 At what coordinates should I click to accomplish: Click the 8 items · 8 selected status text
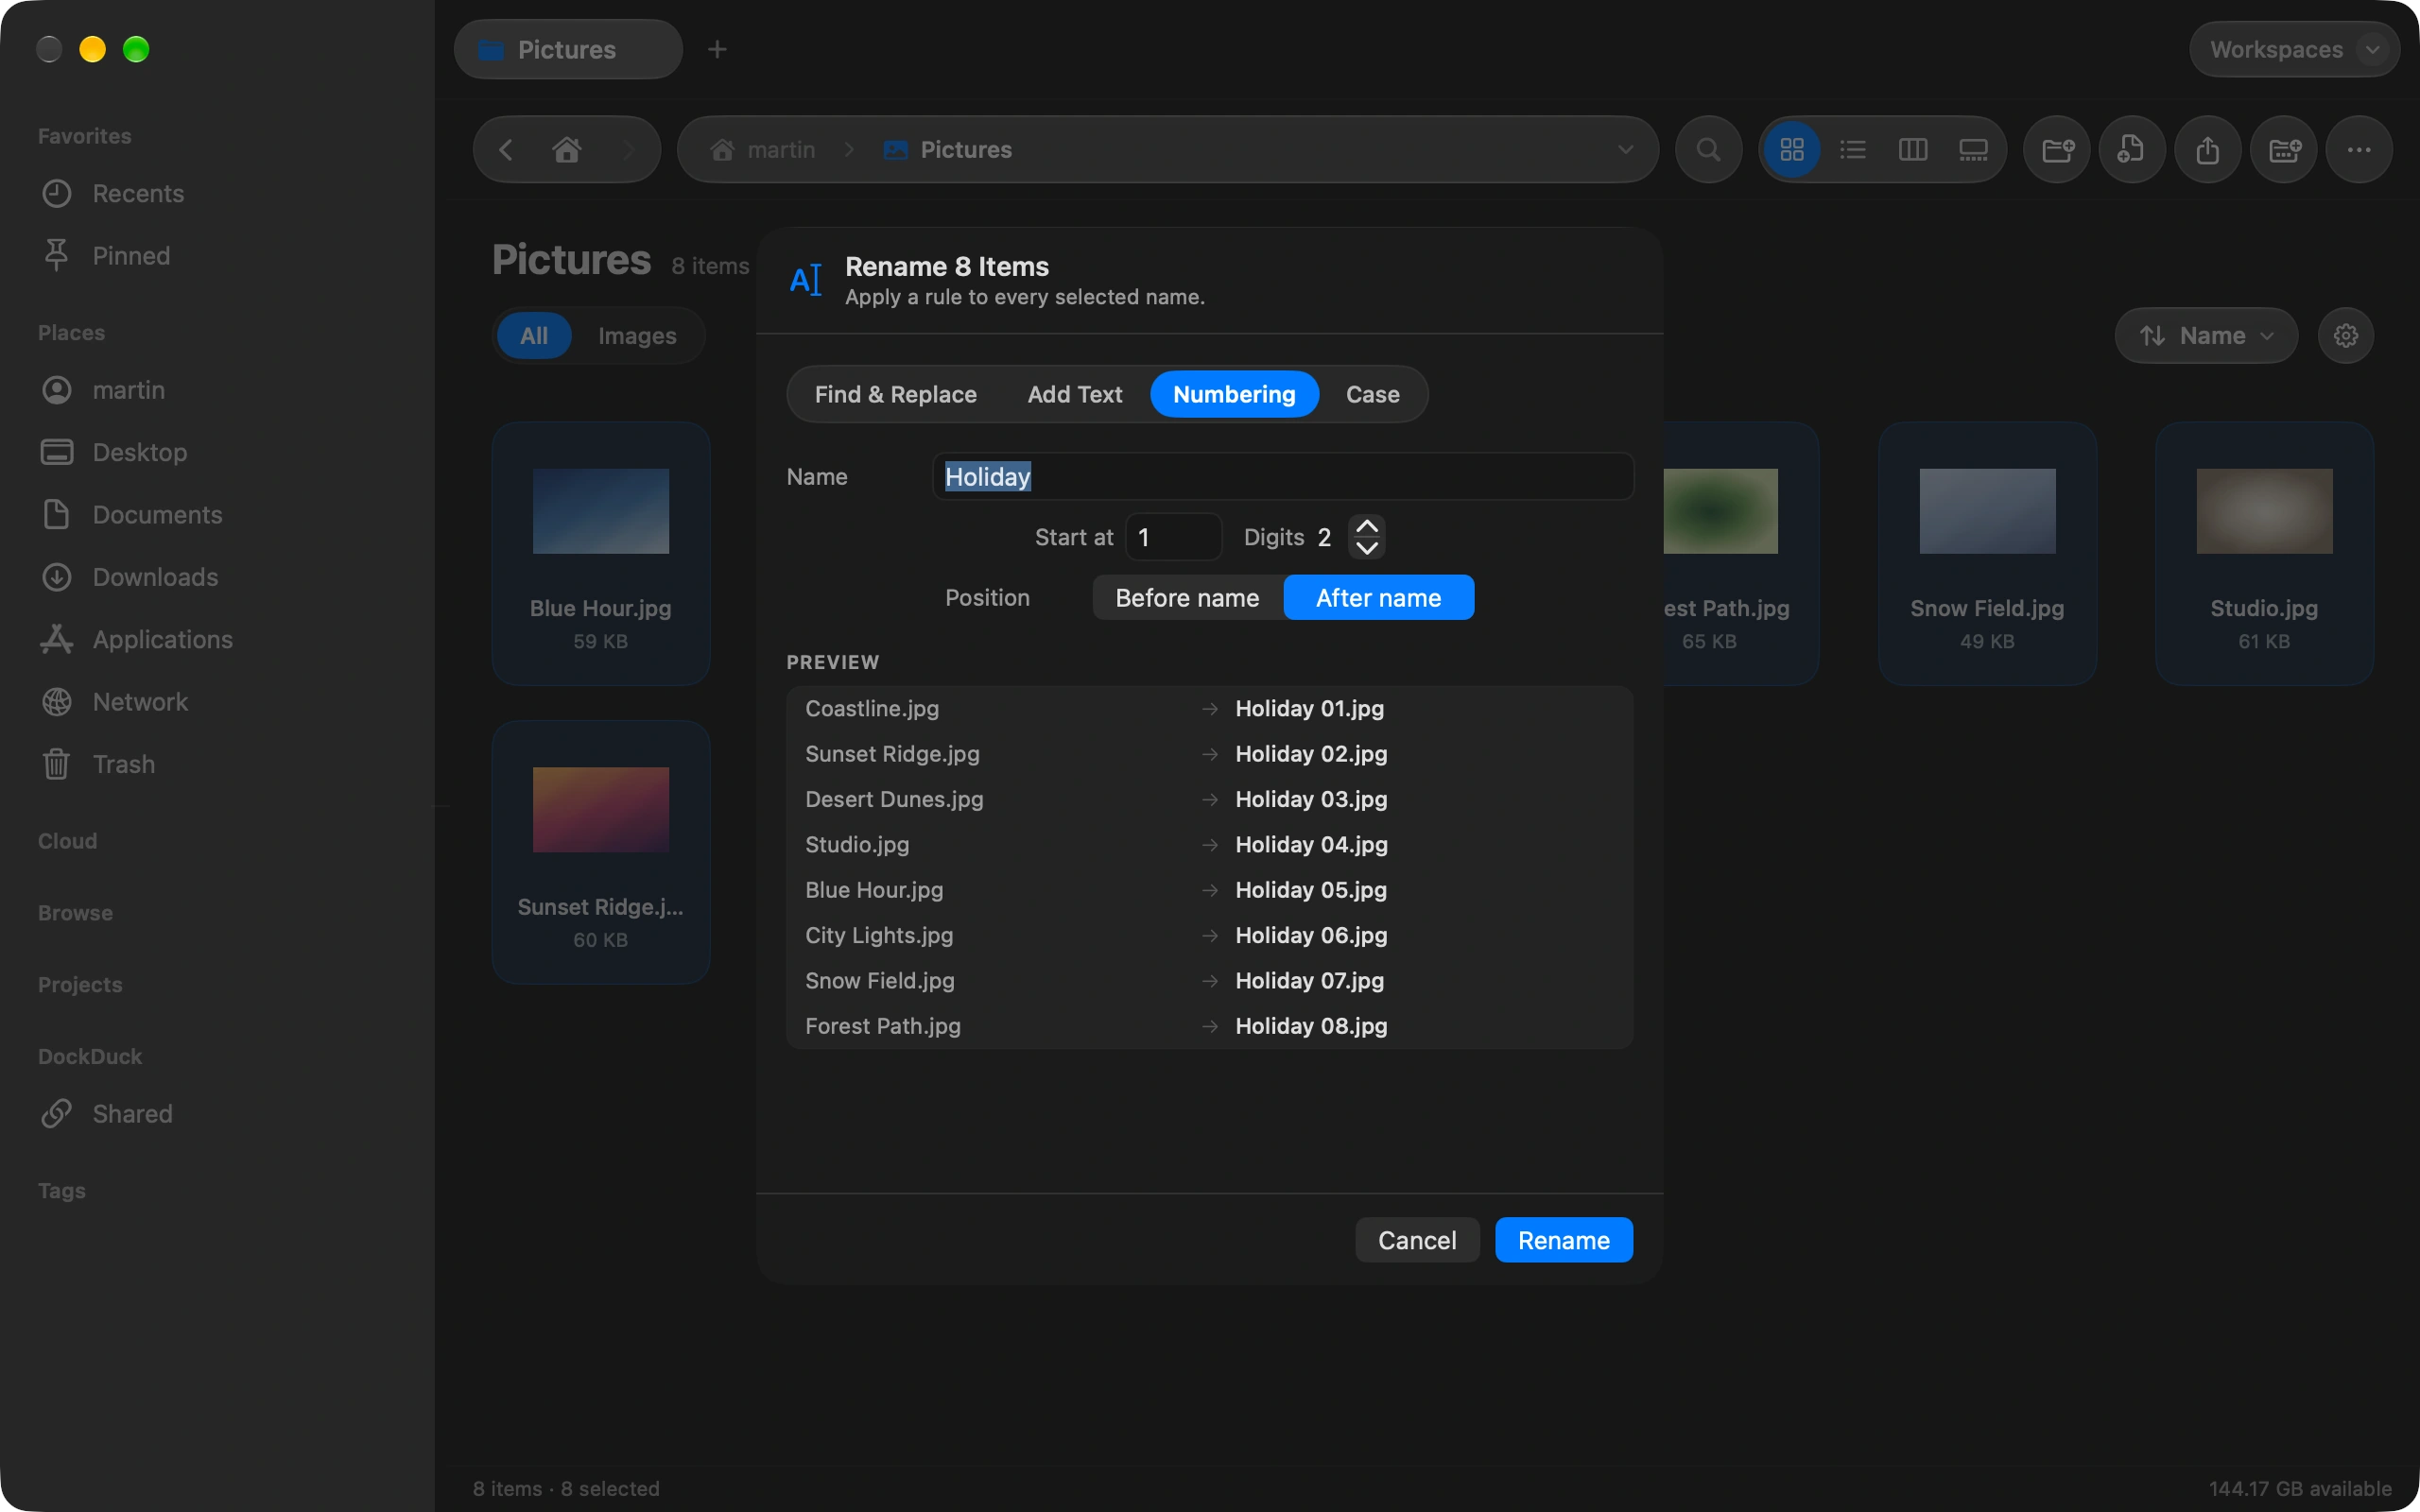566,1488
